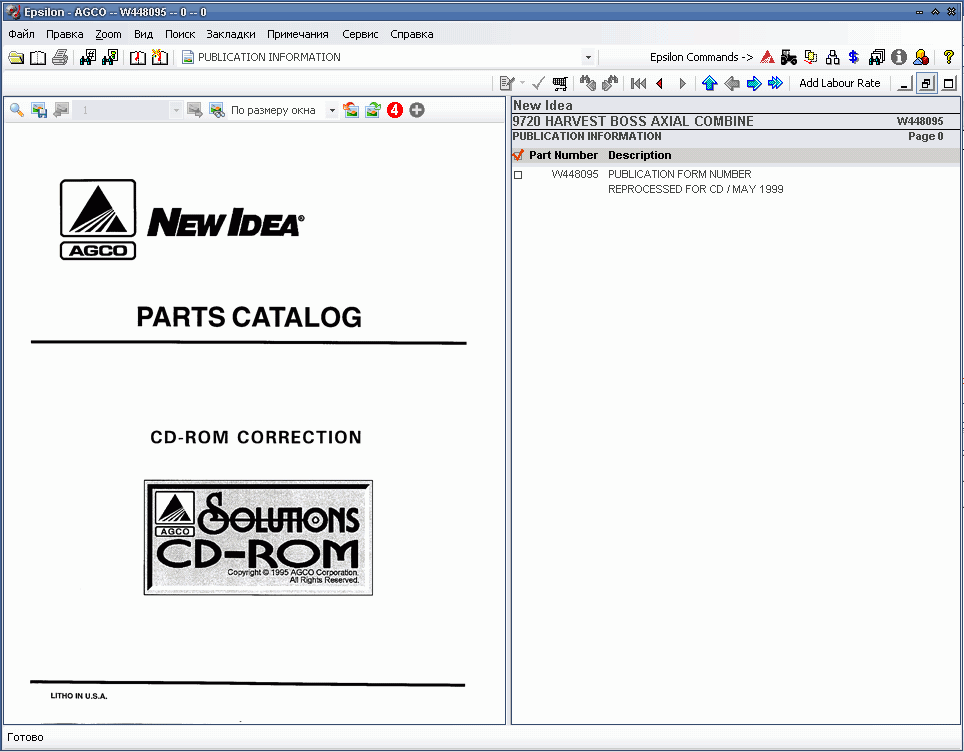
Task: Click the printer icon on the main toolbar
Action: (x=61, y=57)
